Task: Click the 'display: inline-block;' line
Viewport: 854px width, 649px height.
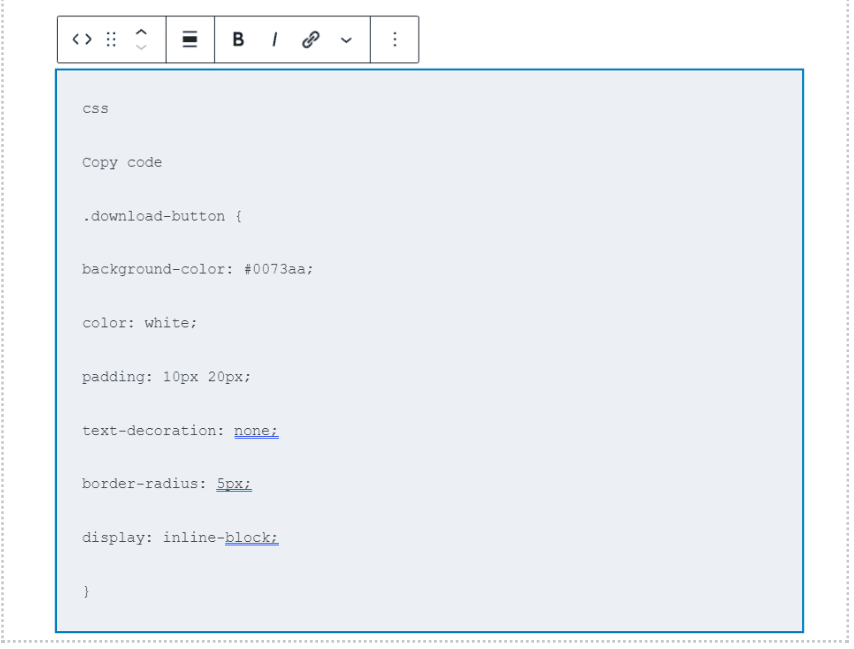Action: (180, 538)
